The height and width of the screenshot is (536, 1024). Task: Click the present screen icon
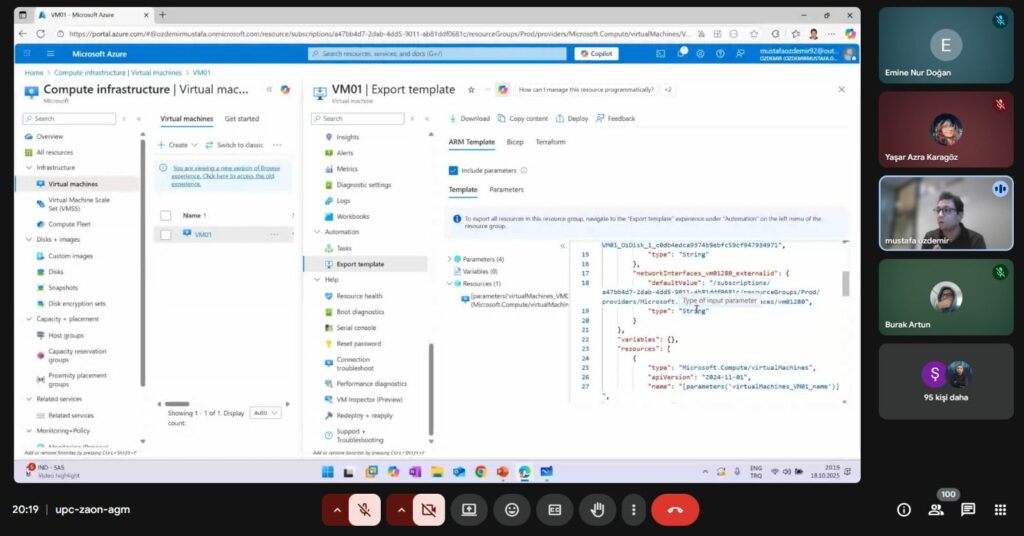pyautogui.click(x=469, y=510)
